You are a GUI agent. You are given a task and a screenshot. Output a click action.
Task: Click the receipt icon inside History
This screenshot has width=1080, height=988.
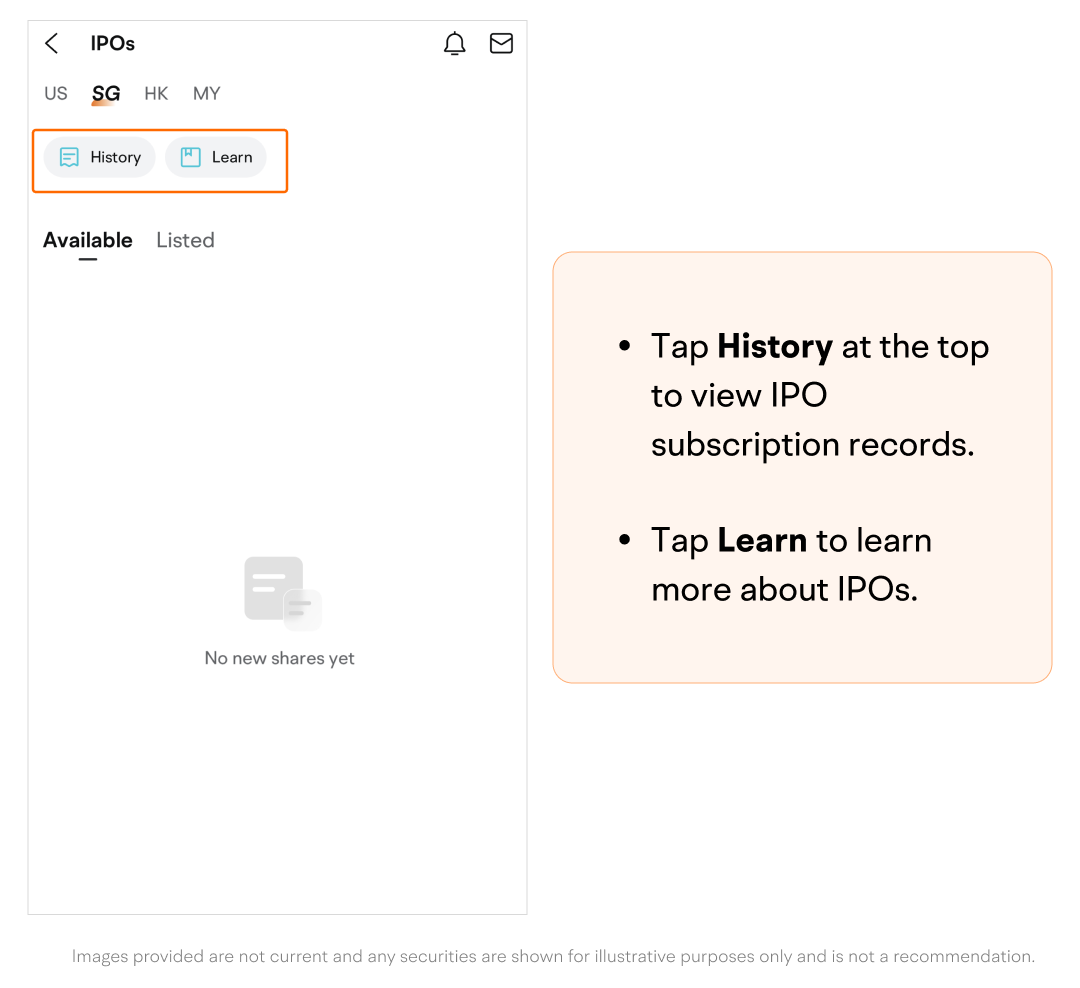click(69, 157)
